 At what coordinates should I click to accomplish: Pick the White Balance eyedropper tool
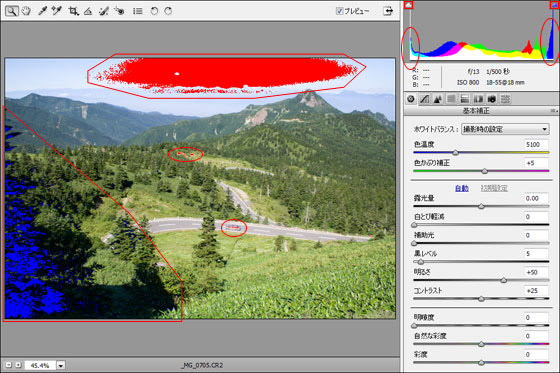[42, 11]
